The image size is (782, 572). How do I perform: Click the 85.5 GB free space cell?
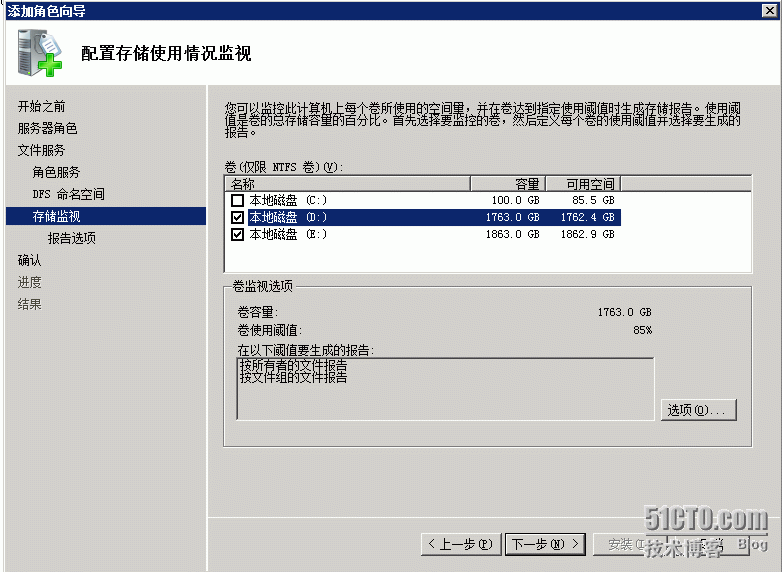[x=593, y=200]
